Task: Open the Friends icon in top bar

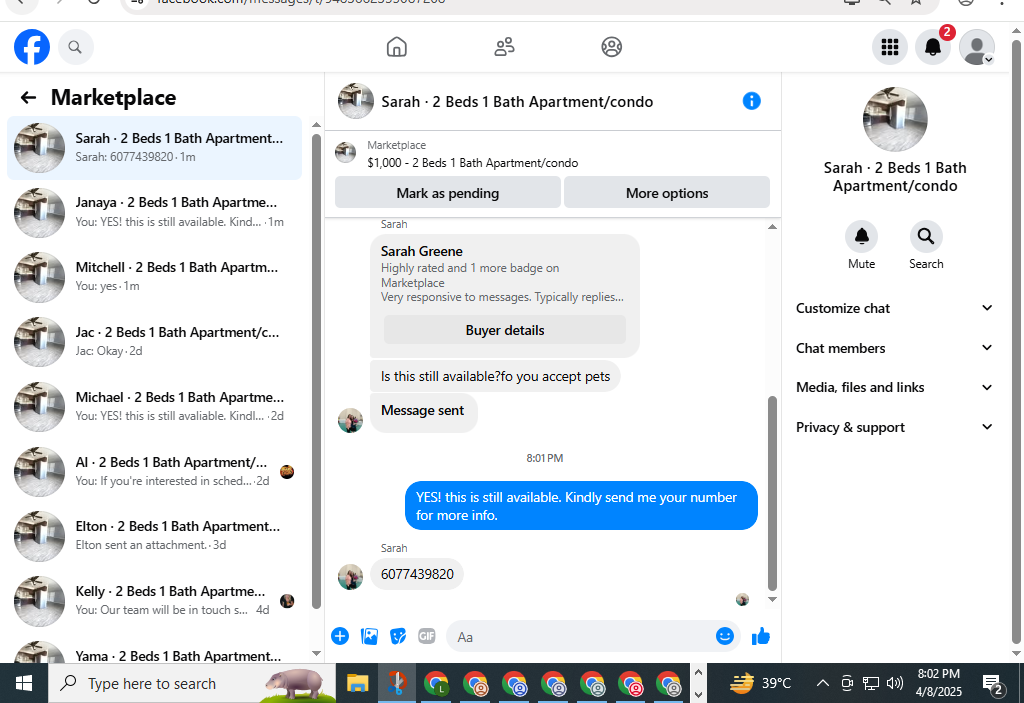Action: click(x=504, y=47)
